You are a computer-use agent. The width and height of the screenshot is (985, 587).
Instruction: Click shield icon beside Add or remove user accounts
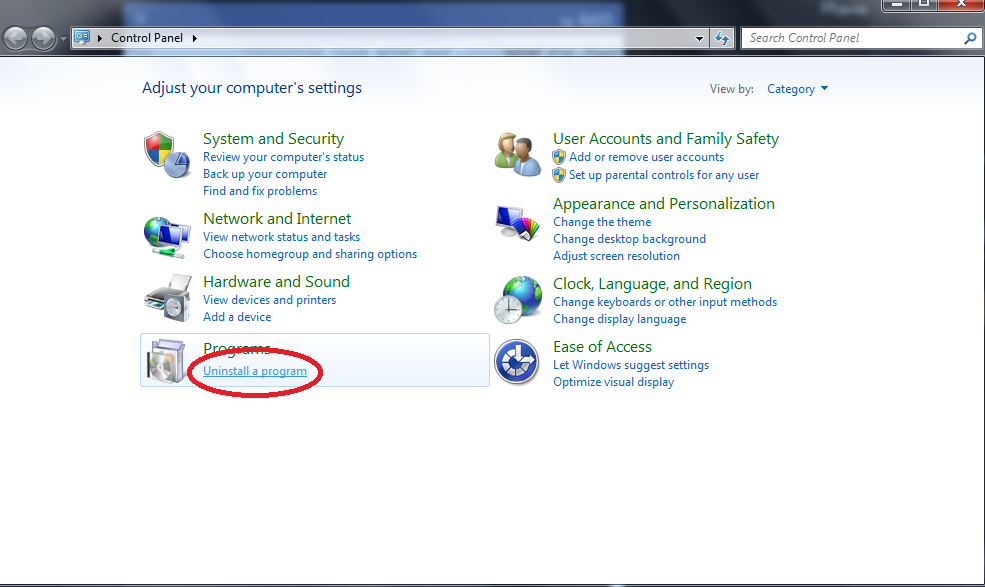coord(559,157)
